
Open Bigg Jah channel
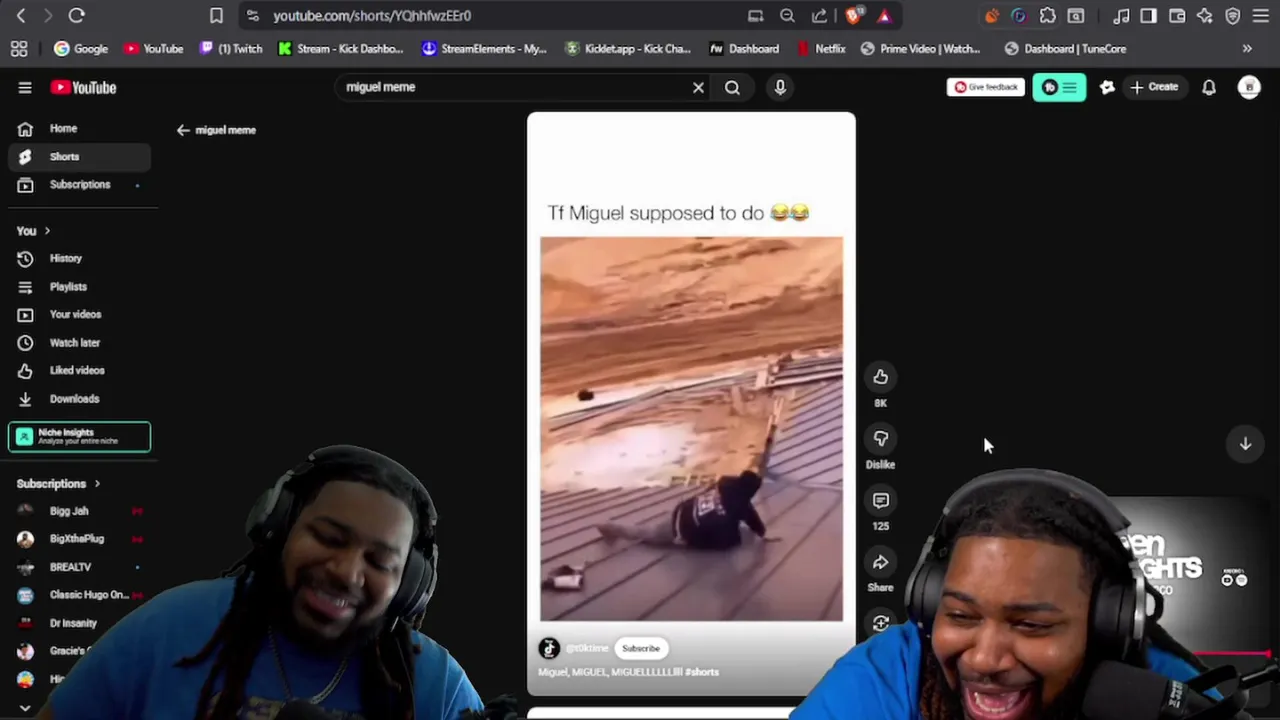(x=79, y=511)
